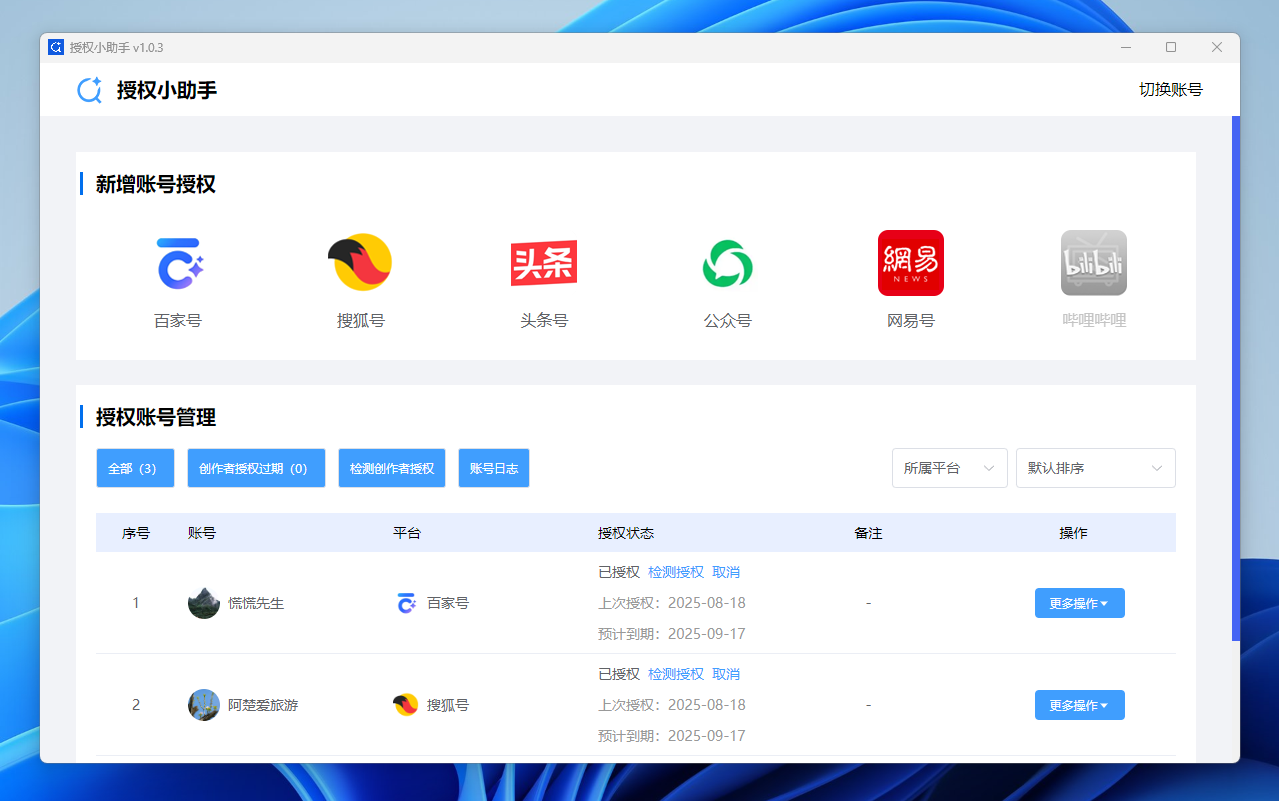Open the 所属平台 dropdown

[949, 468]
